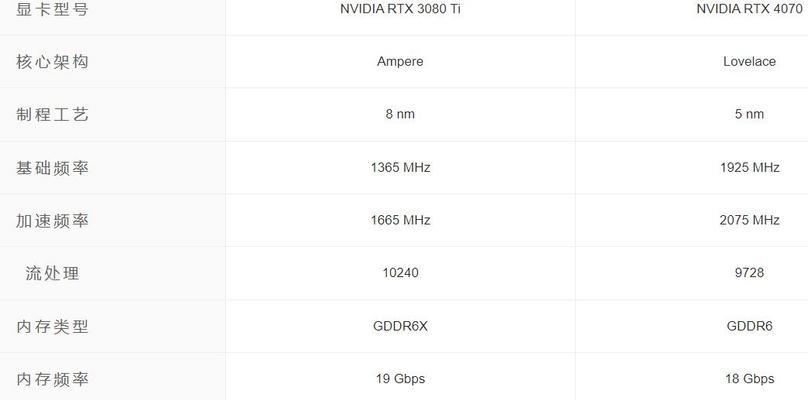This screenshot has height=400, width=808.
Task: Click the 内存频率 row label
Action: 52,379
